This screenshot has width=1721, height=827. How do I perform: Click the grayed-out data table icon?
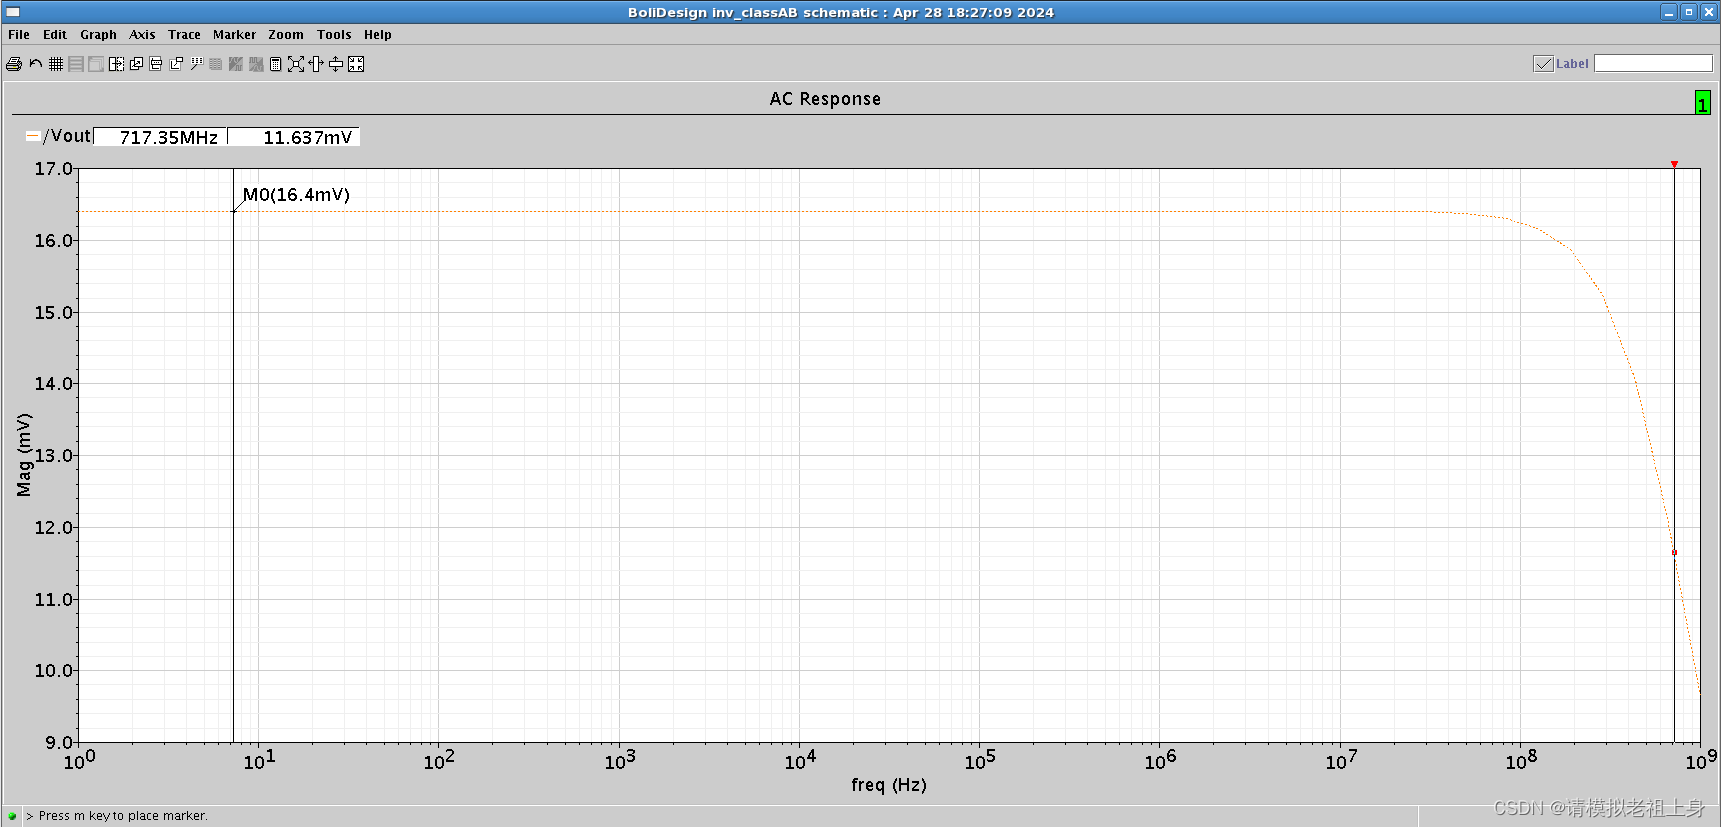[216, 64]
